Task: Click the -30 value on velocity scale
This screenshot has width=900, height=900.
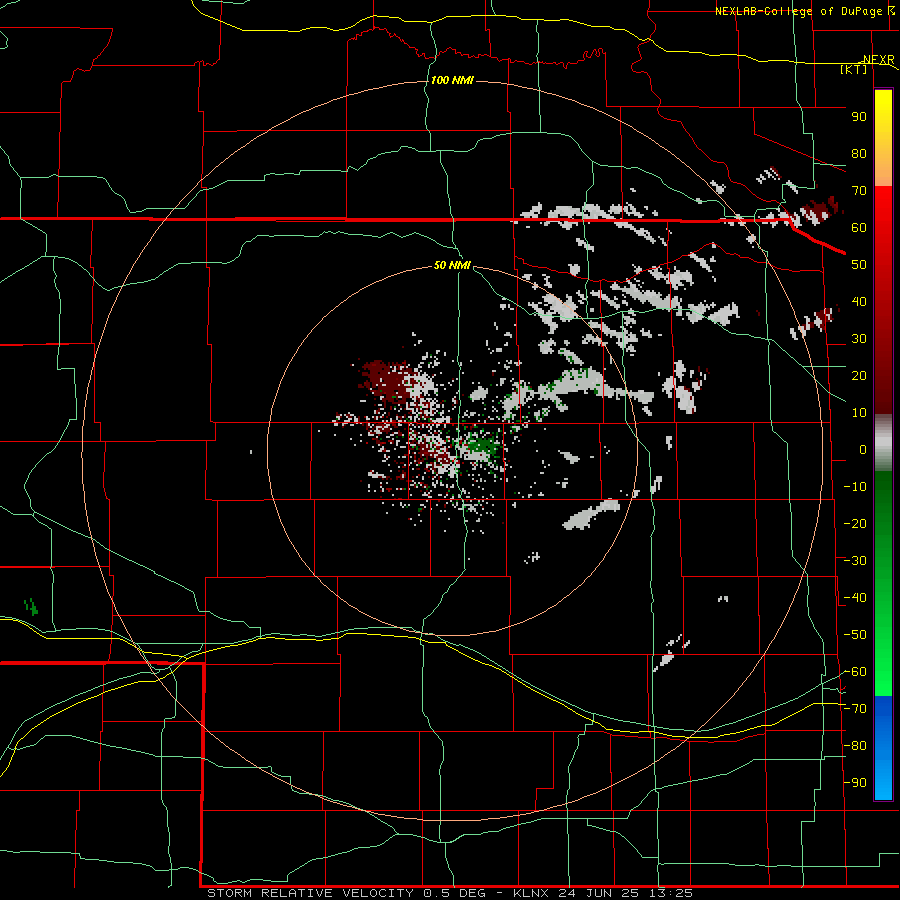Action: point(855,561)
